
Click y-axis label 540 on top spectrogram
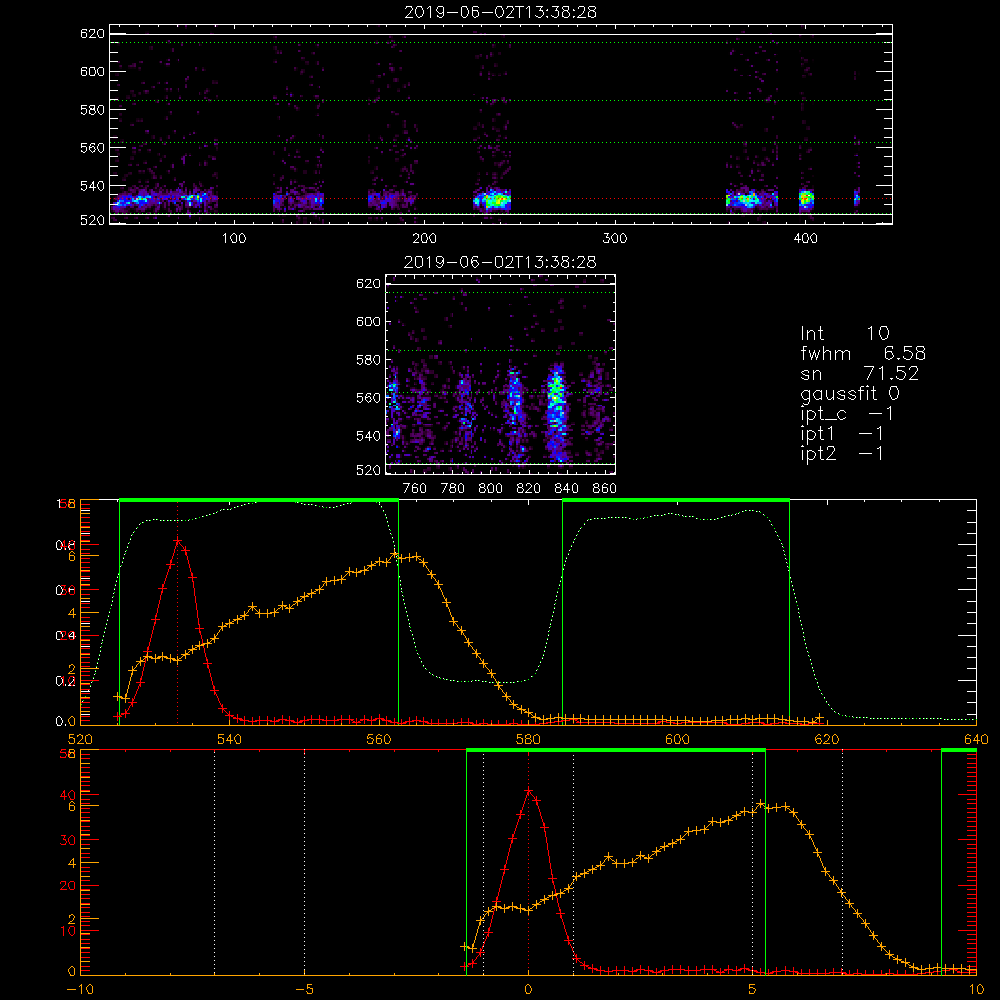coord(92,186)
